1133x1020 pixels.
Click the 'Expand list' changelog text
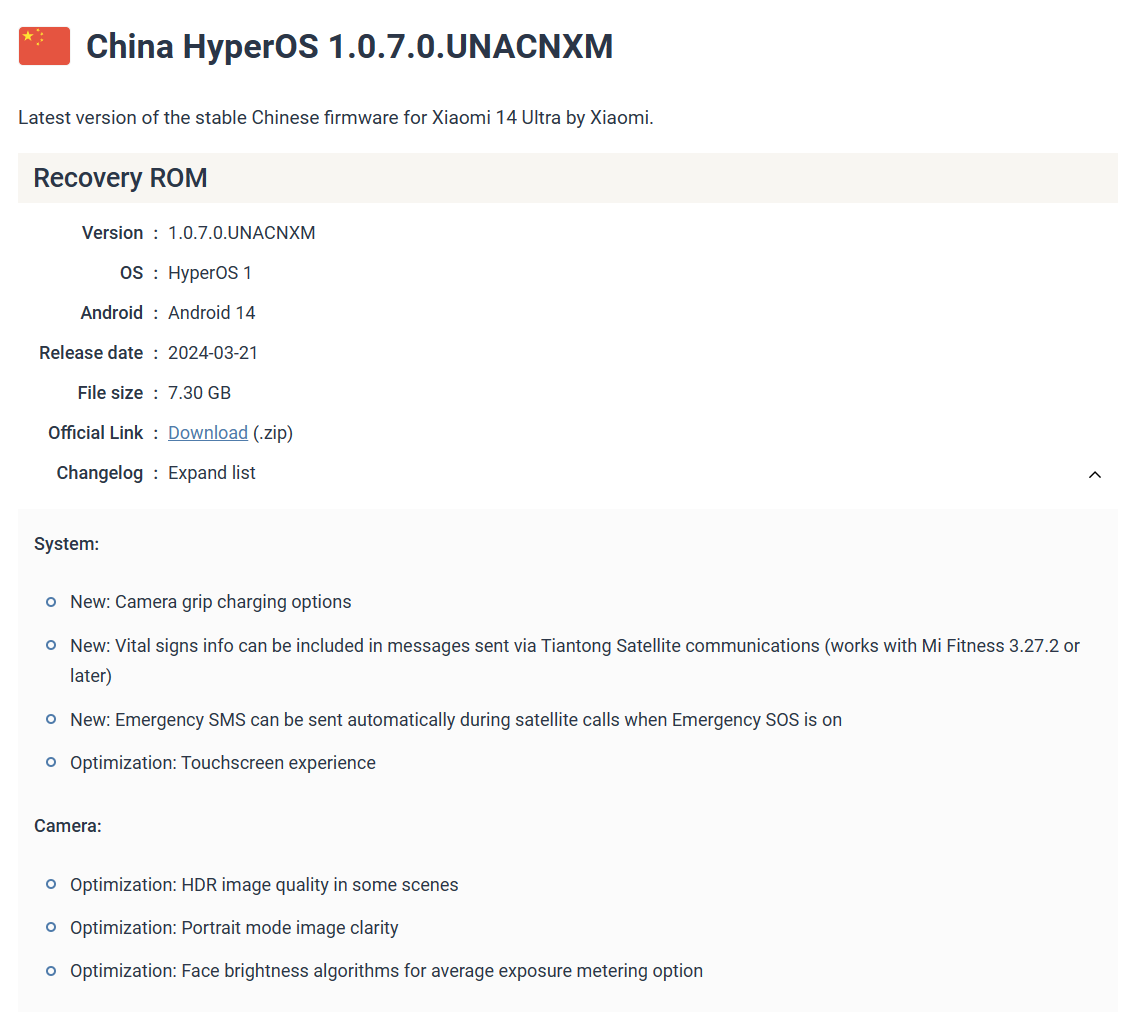click(x=212, y=473)
